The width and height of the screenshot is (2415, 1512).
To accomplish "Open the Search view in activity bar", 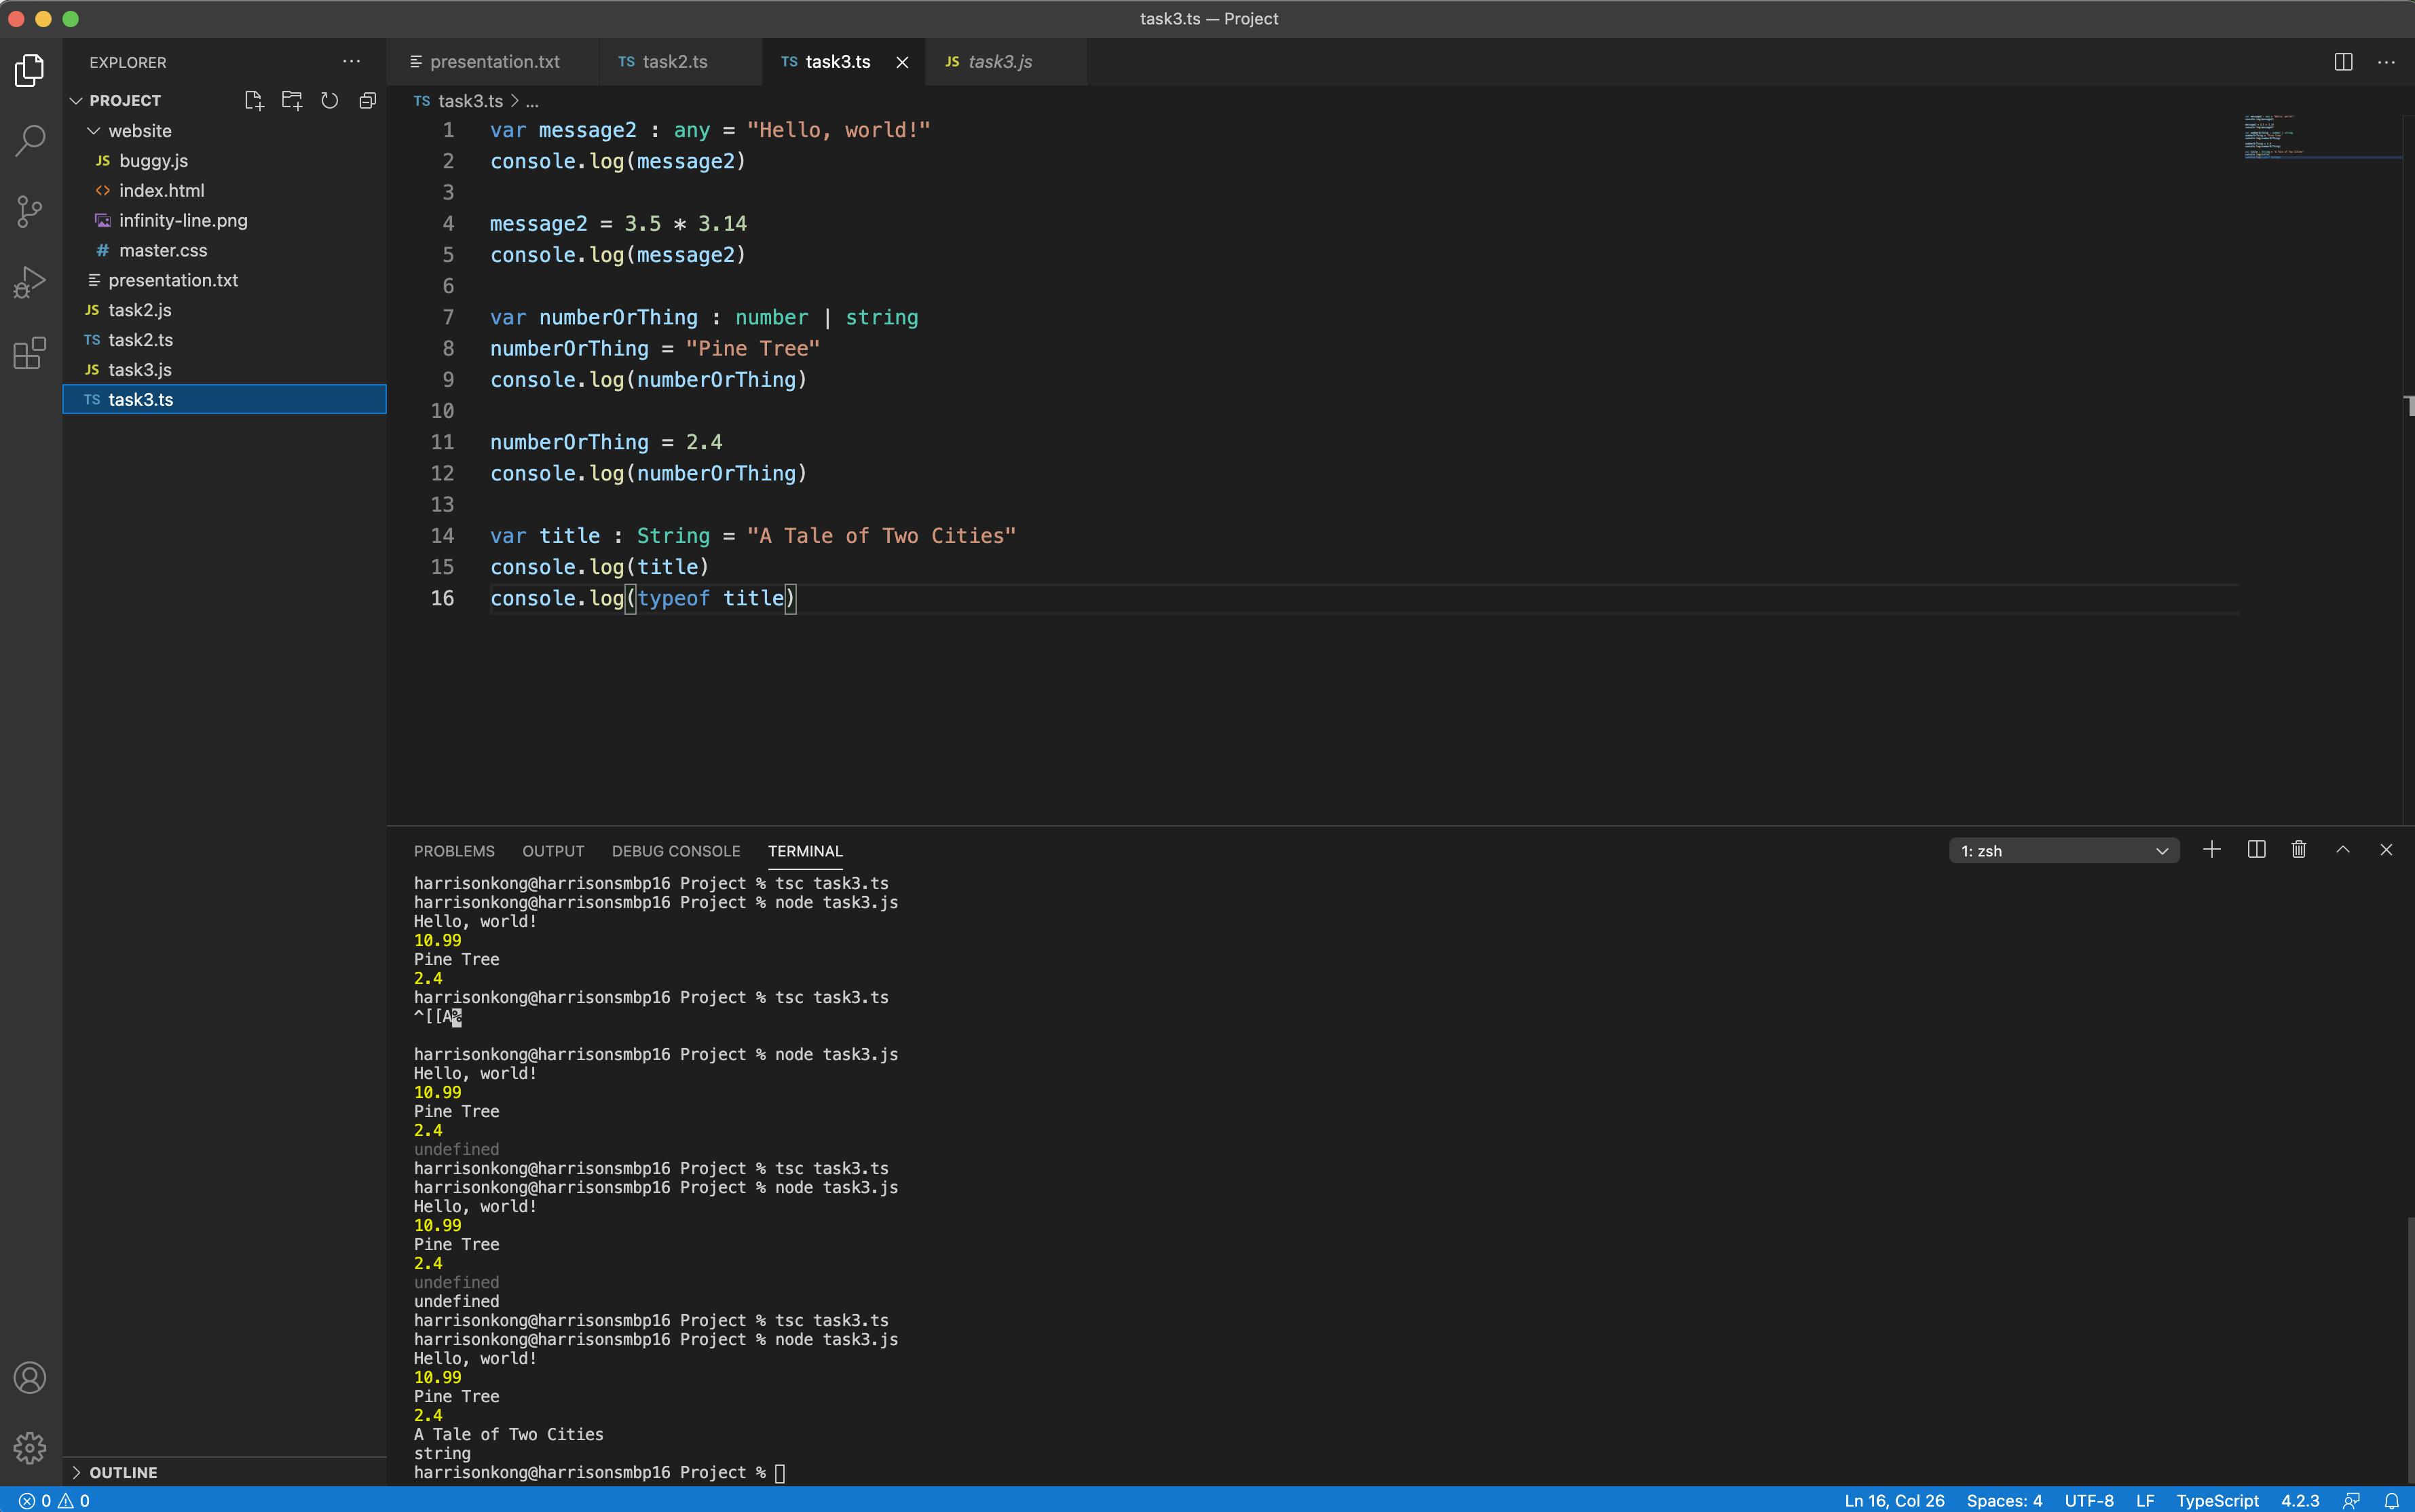I will tap(30, 141).
